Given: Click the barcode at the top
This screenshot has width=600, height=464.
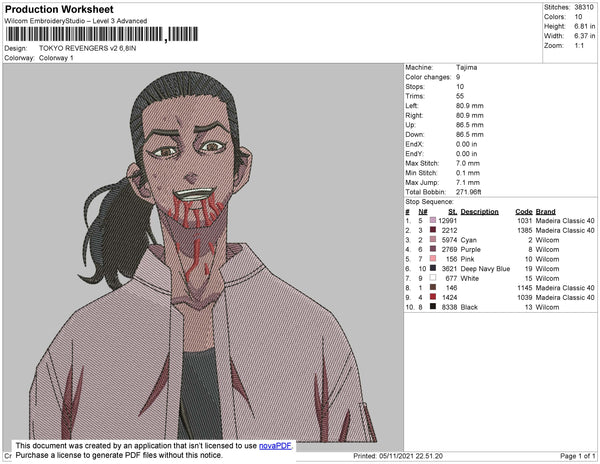Looking at the screenshot, I should (x=102, y=34).
